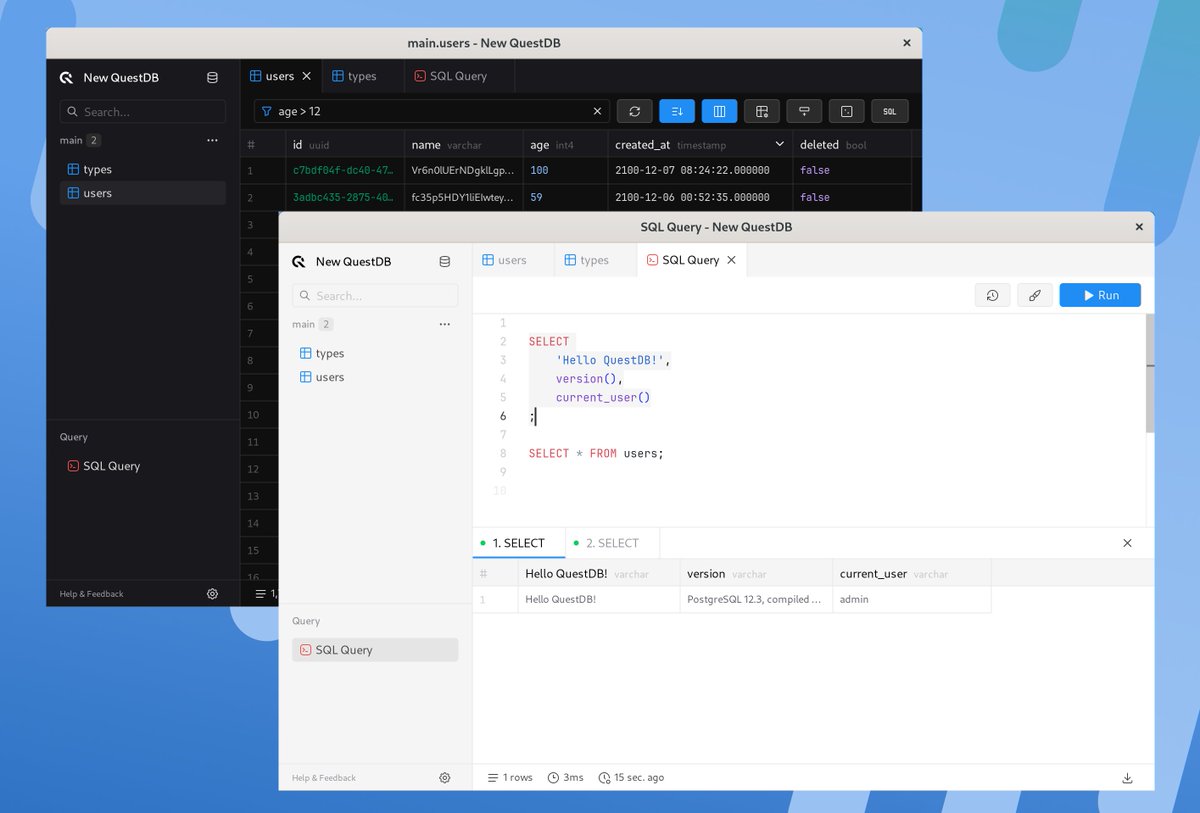Select age cell with value 100
The image size is (1200, 813).
(565, 170)
